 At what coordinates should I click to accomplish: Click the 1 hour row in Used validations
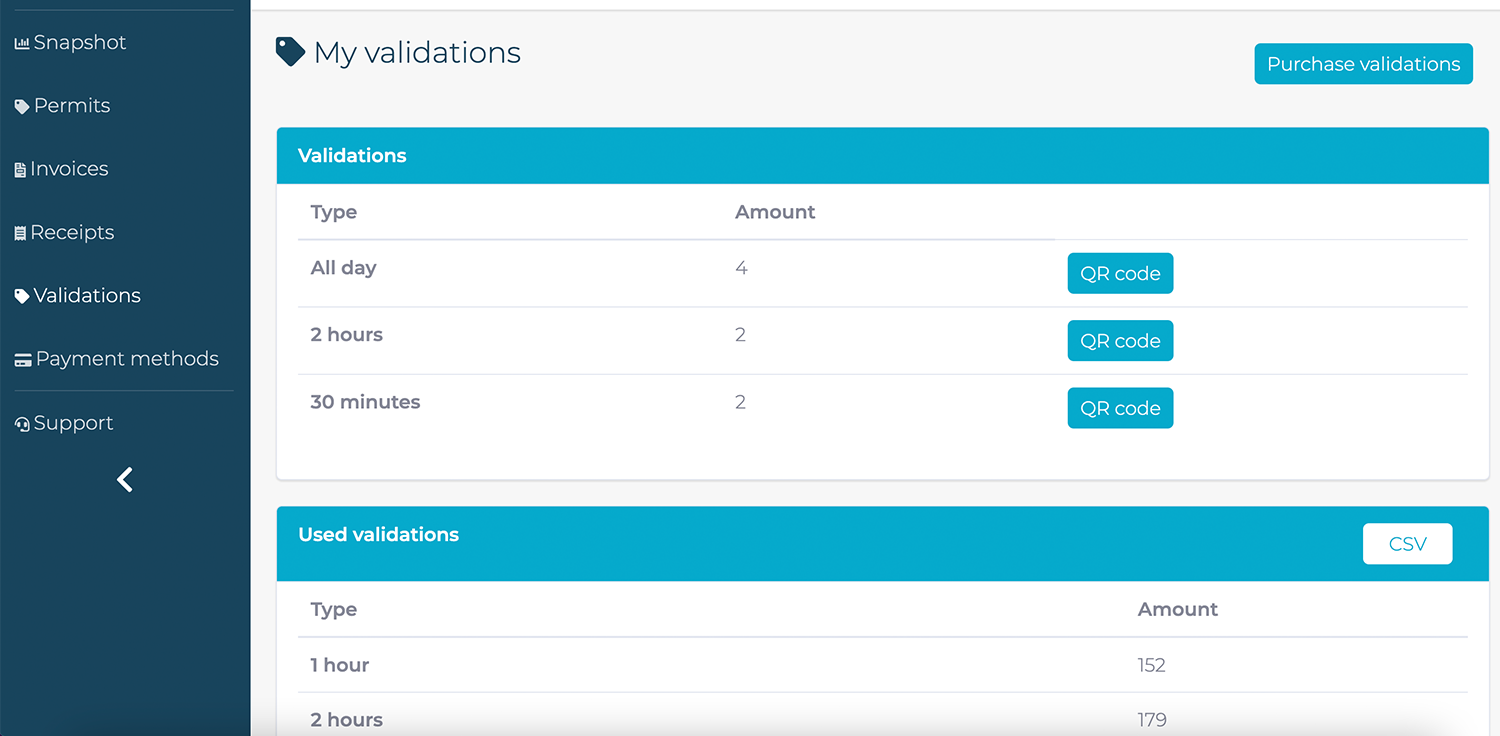point(883,665)
